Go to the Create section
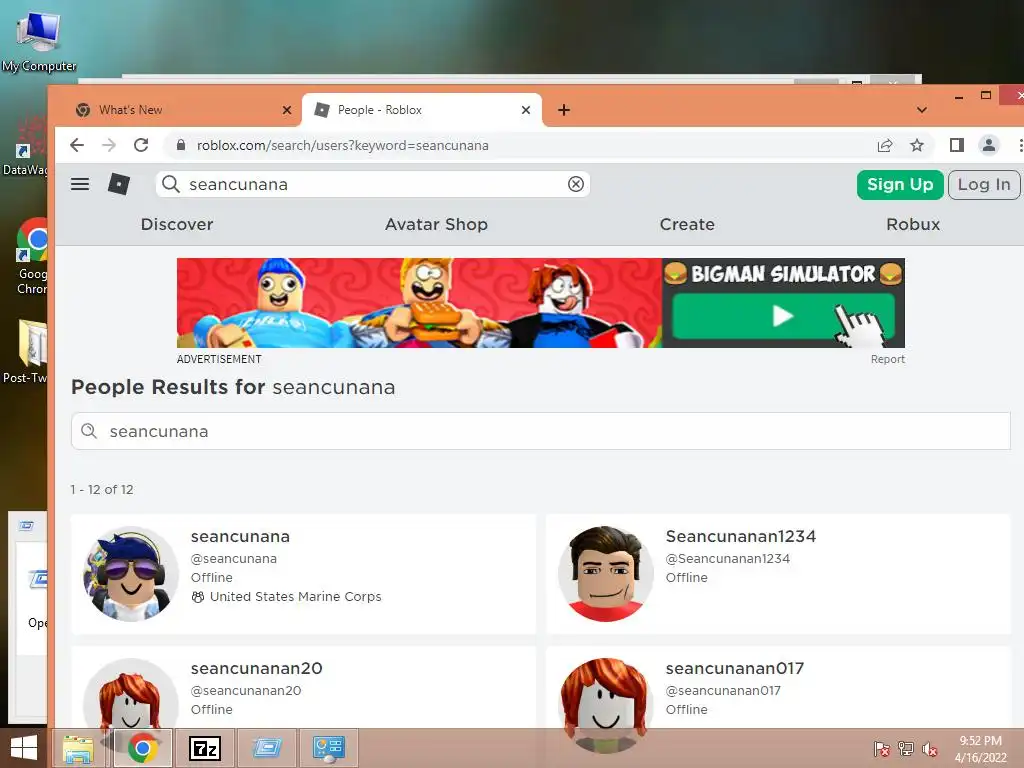Viewport: 1024px width, 768px height. (x=687, y=224)
